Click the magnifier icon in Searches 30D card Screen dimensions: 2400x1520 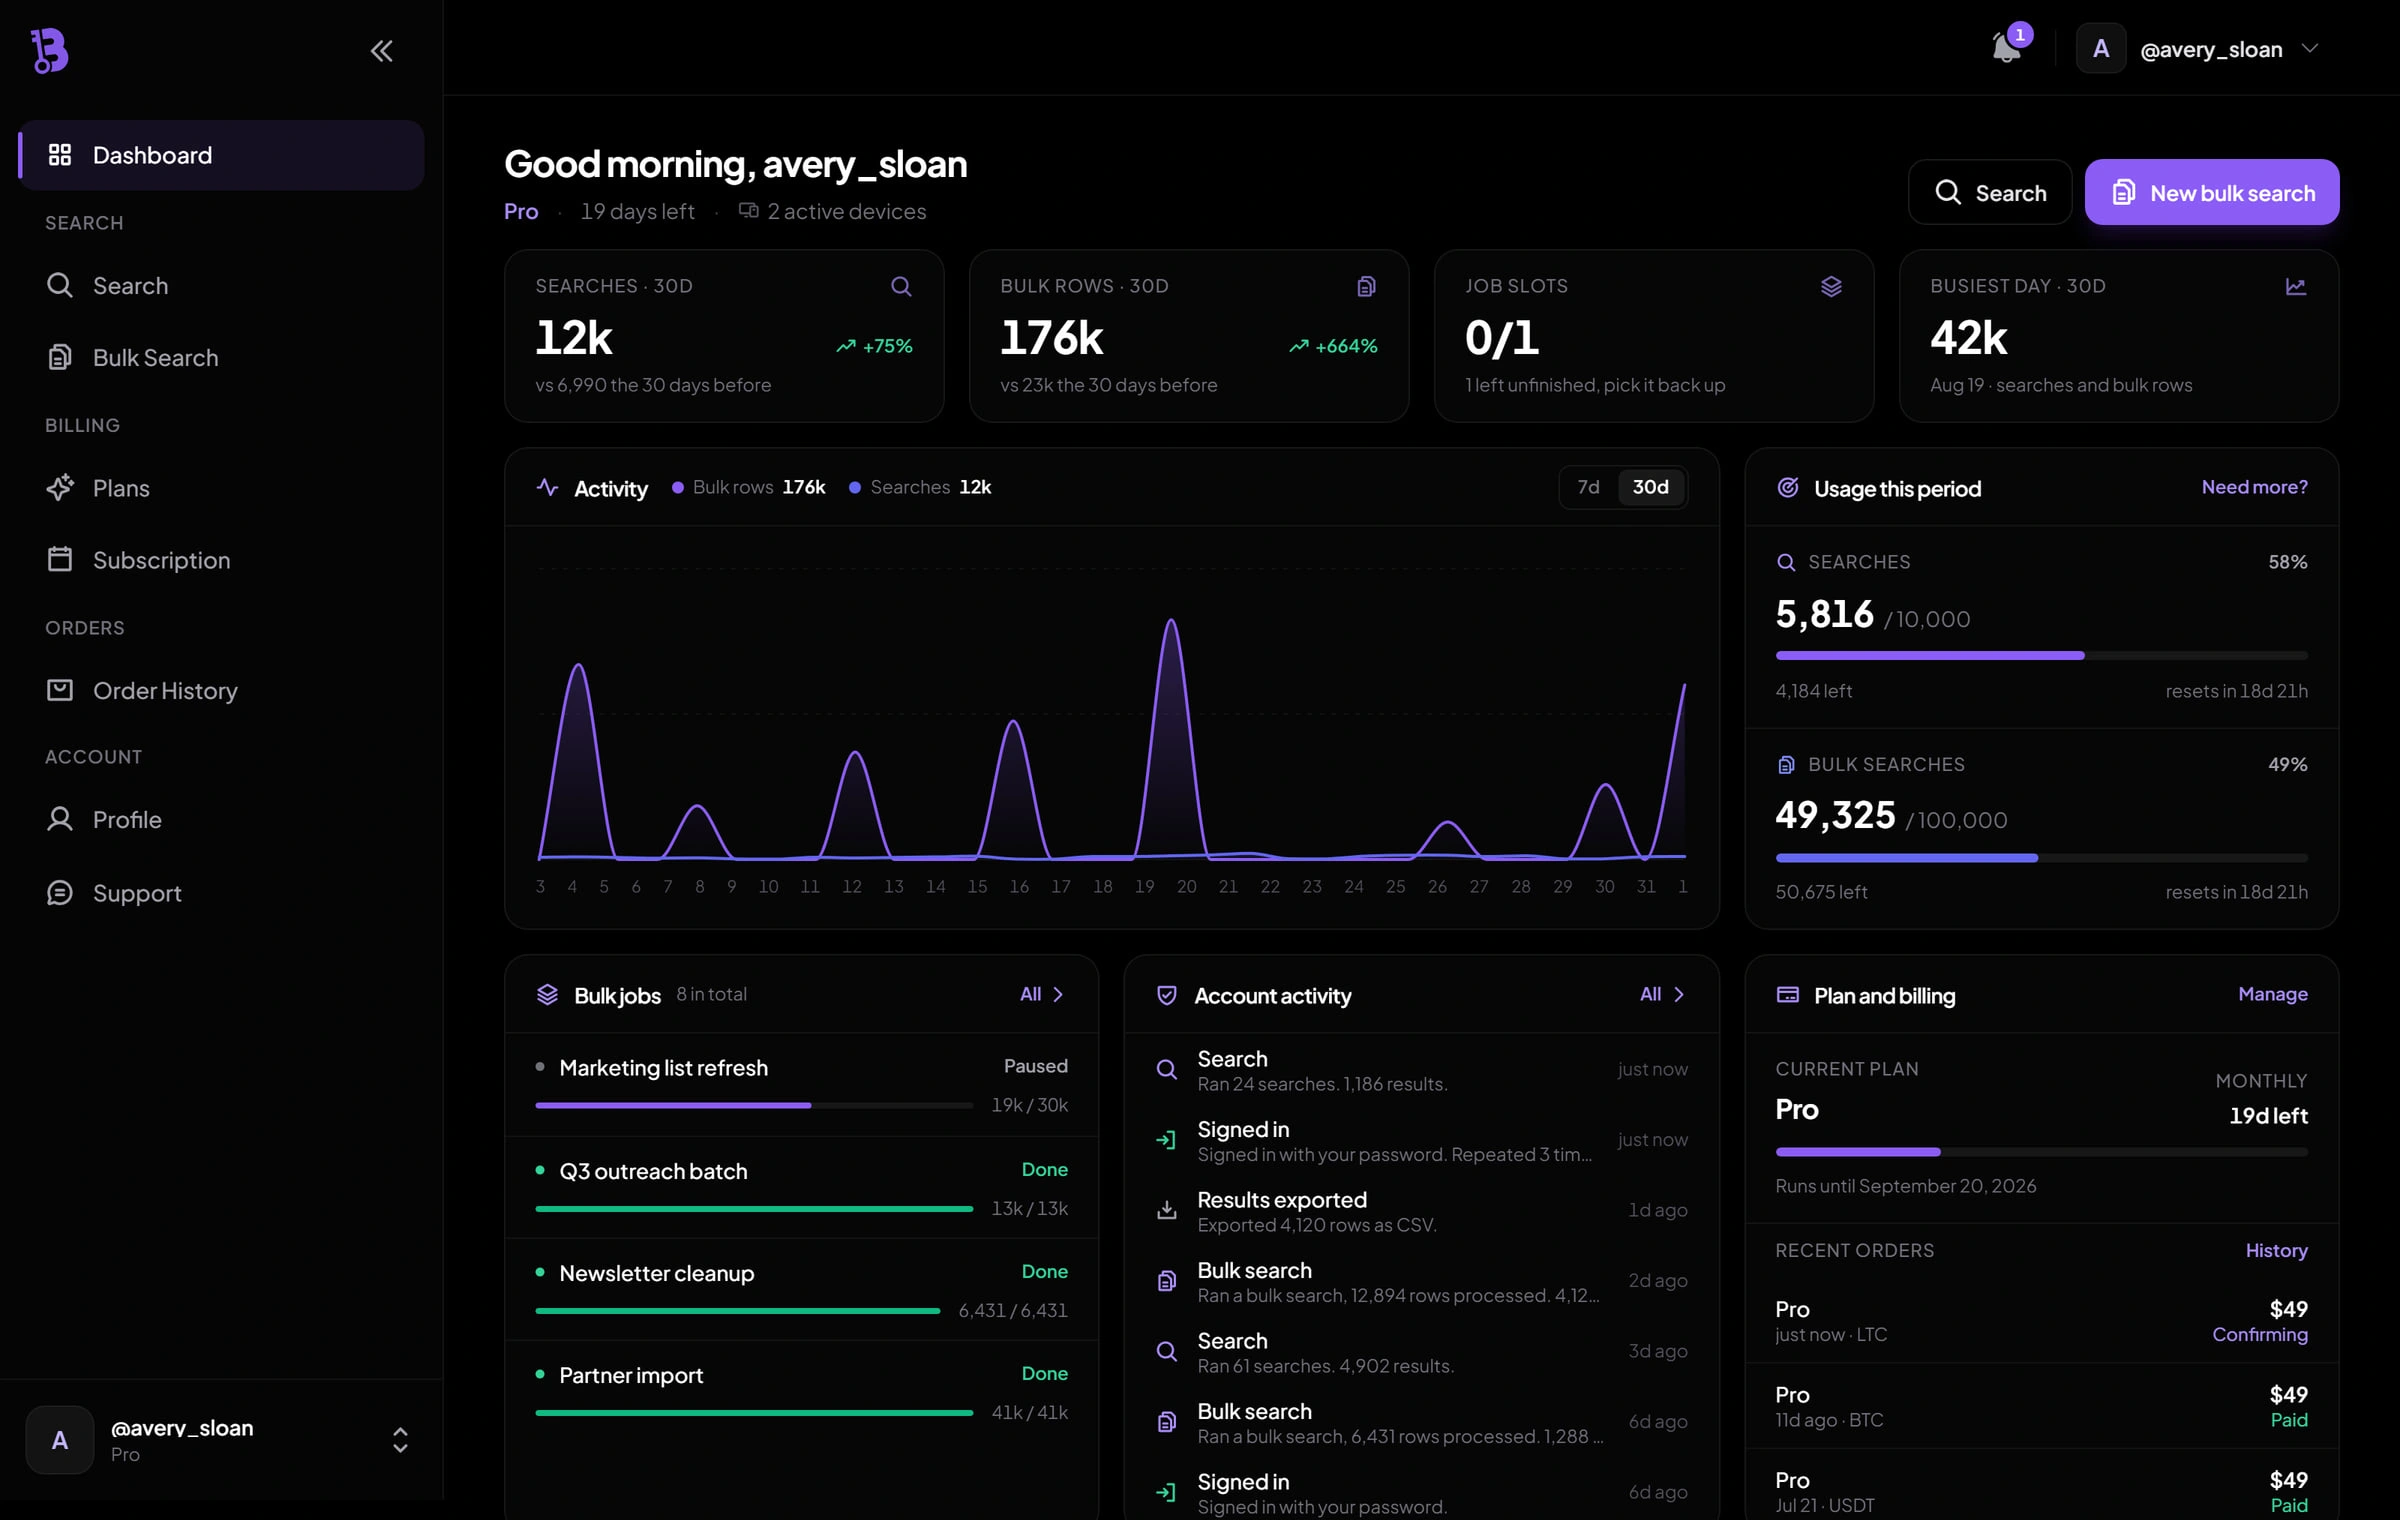pyautogui.click(x=901, y=286)
